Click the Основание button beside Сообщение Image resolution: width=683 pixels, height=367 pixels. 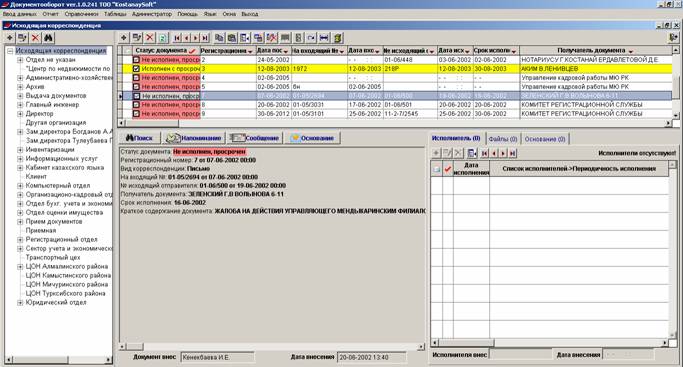312,138
